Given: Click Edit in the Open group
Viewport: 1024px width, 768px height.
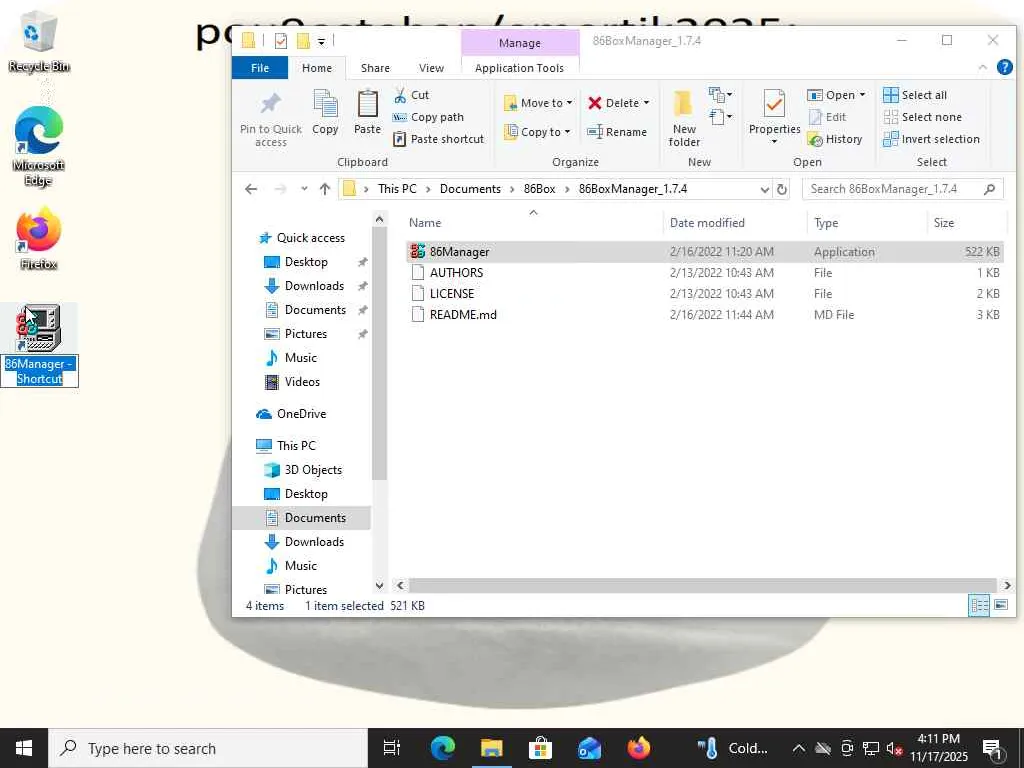Looking at the screenshot, I should [x=827, y=117].
